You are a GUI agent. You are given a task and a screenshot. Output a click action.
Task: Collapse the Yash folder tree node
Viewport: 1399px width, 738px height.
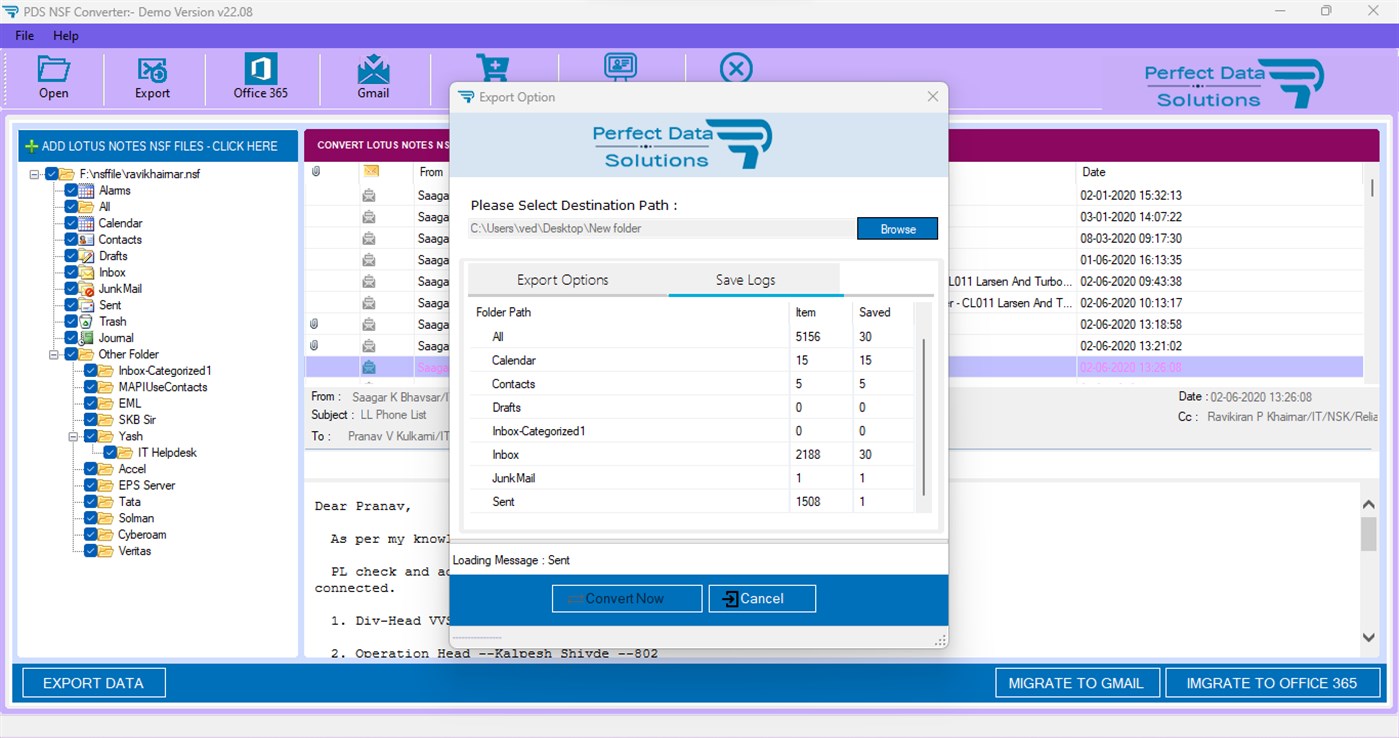[72, 436]
